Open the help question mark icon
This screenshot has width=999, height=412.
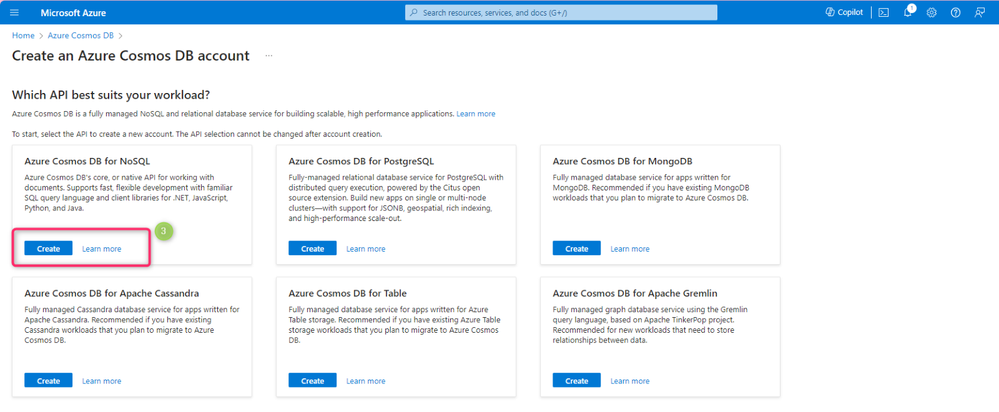point(955,13)
